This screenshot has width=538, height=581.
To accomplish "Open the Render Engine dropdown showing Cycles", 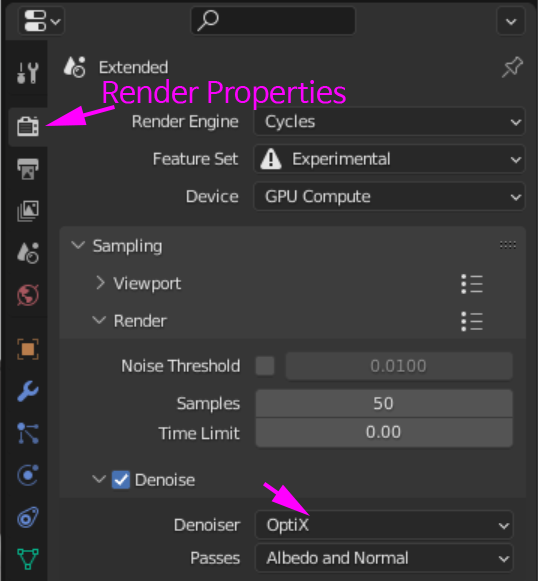I will [x=389, y=122].
